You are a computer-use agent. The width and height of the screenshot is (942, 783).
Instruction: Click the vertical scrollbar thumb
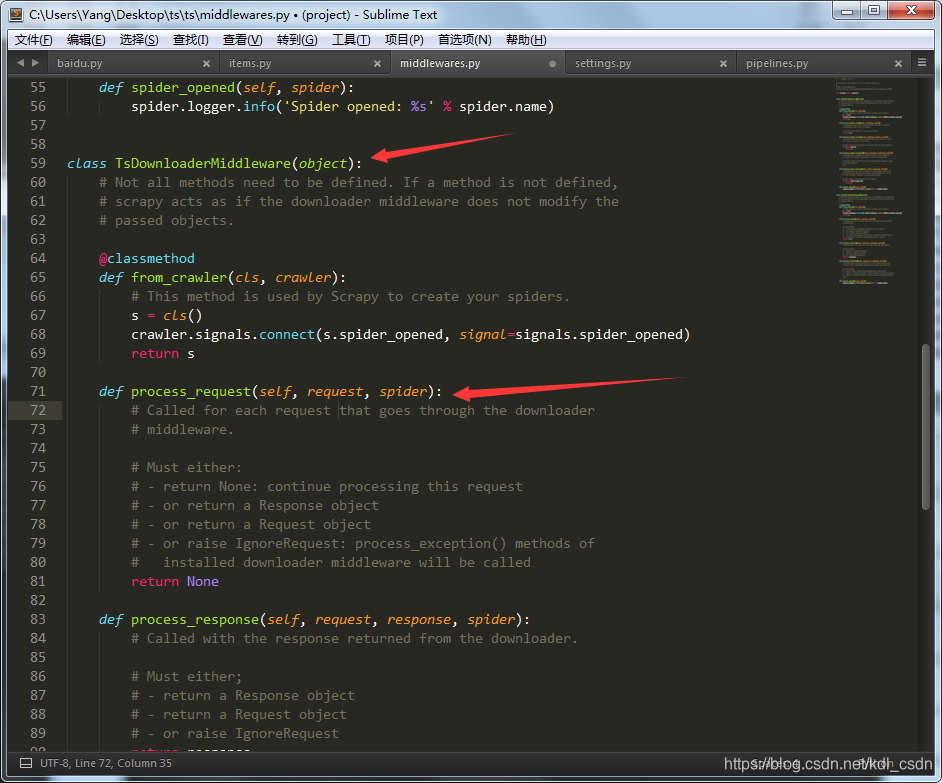926,427
